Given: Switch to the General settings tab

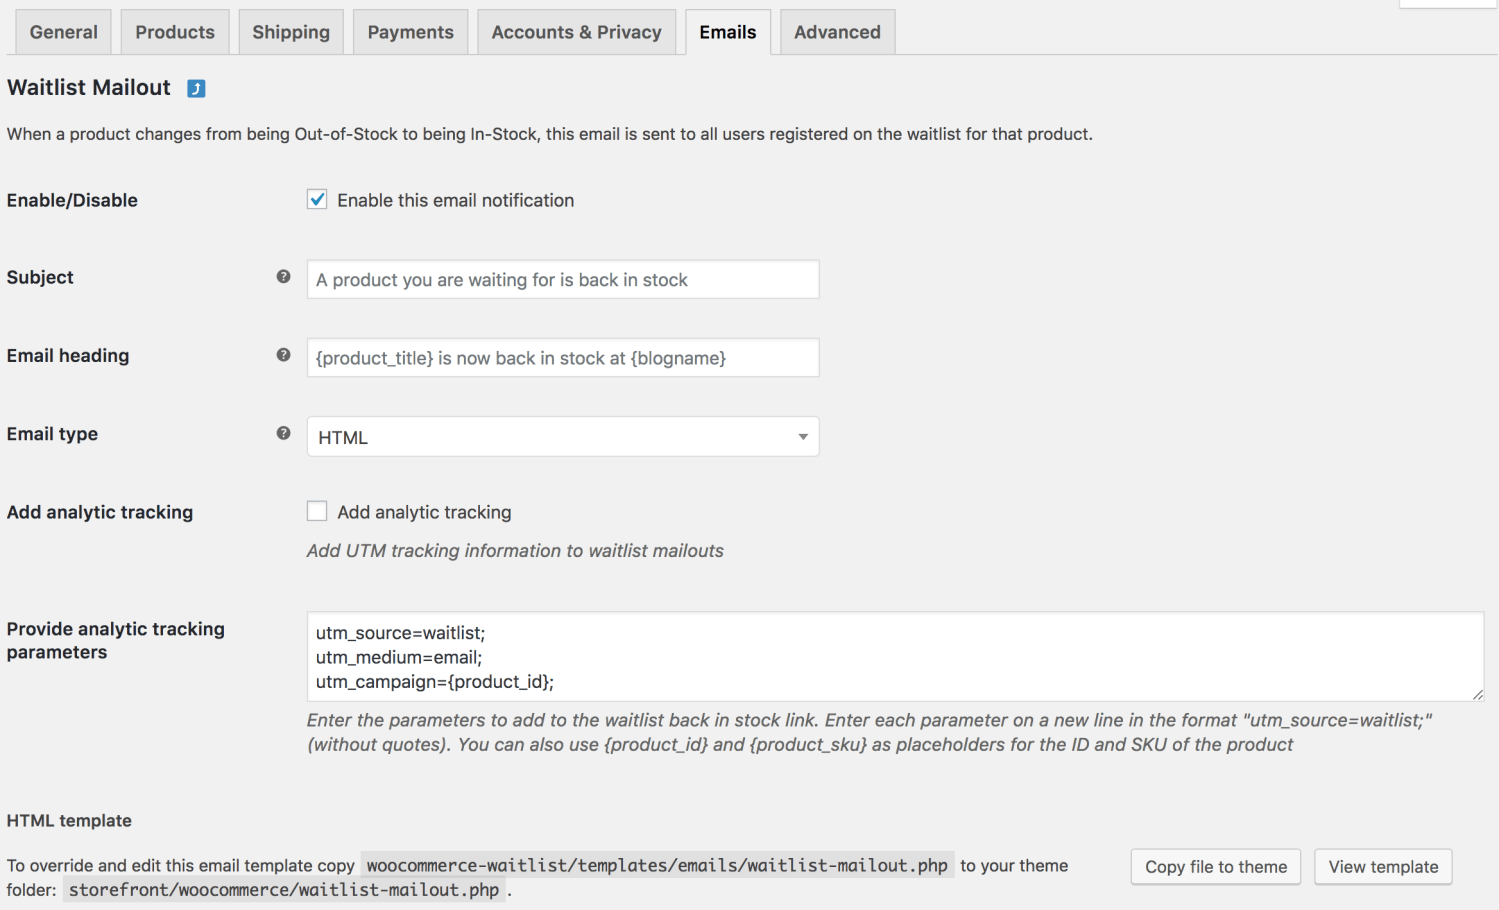Looking at the screenshot, I should click(x=62, y=31).
